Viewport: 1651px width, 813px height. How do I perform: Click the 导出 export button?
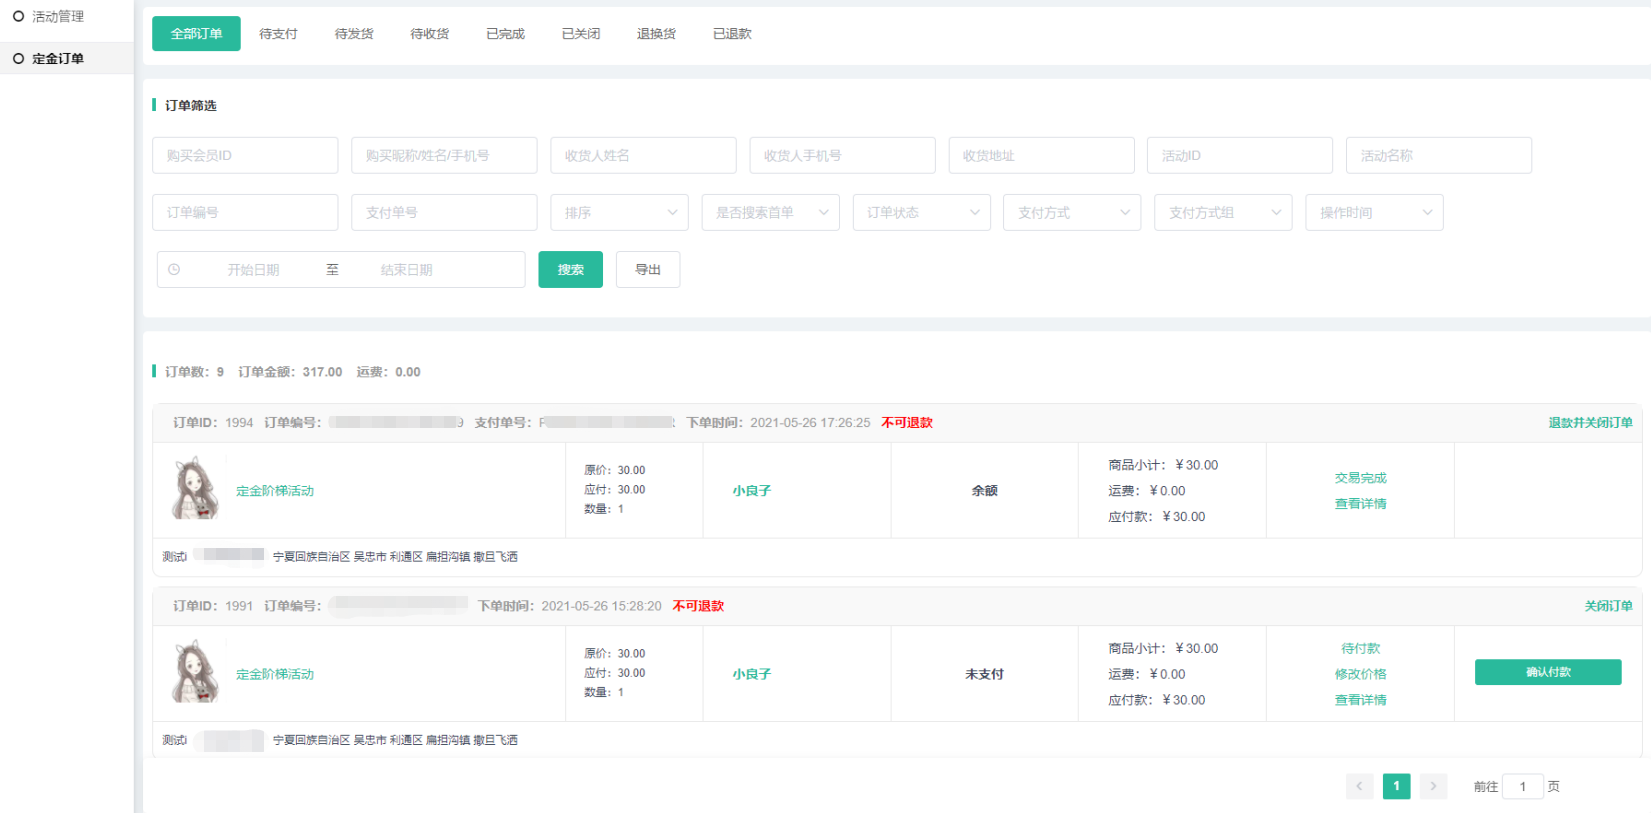pyautogui.click(x=648, y=270)
